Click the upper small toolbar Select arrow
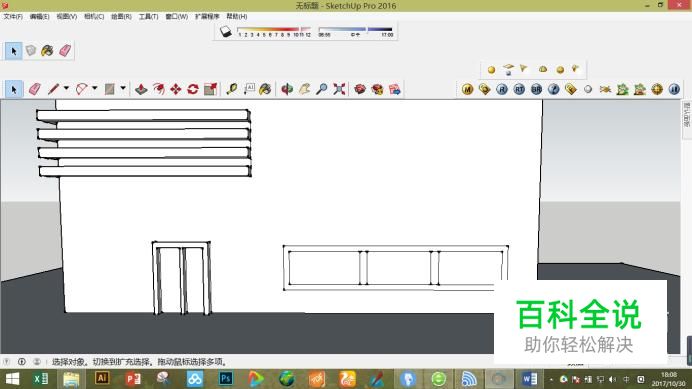 point(14,51)
